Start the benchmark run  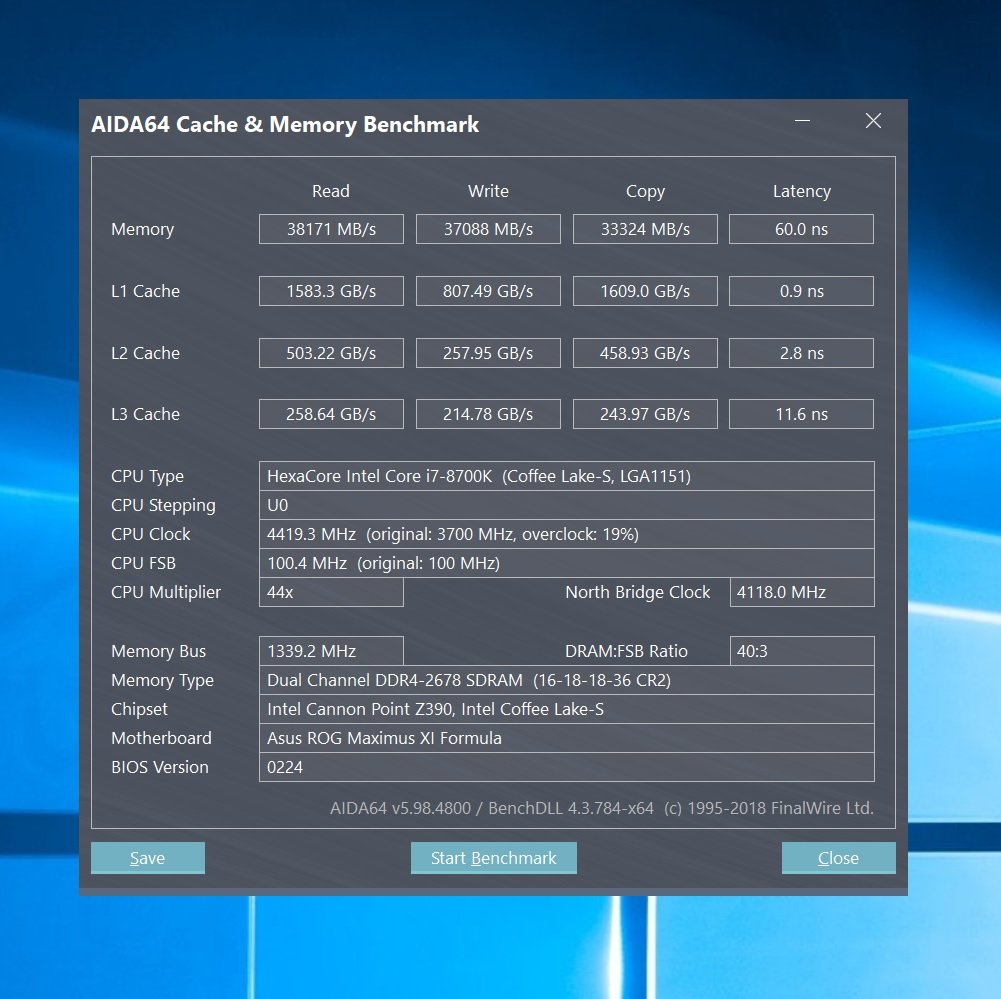[x=493, y=857]
